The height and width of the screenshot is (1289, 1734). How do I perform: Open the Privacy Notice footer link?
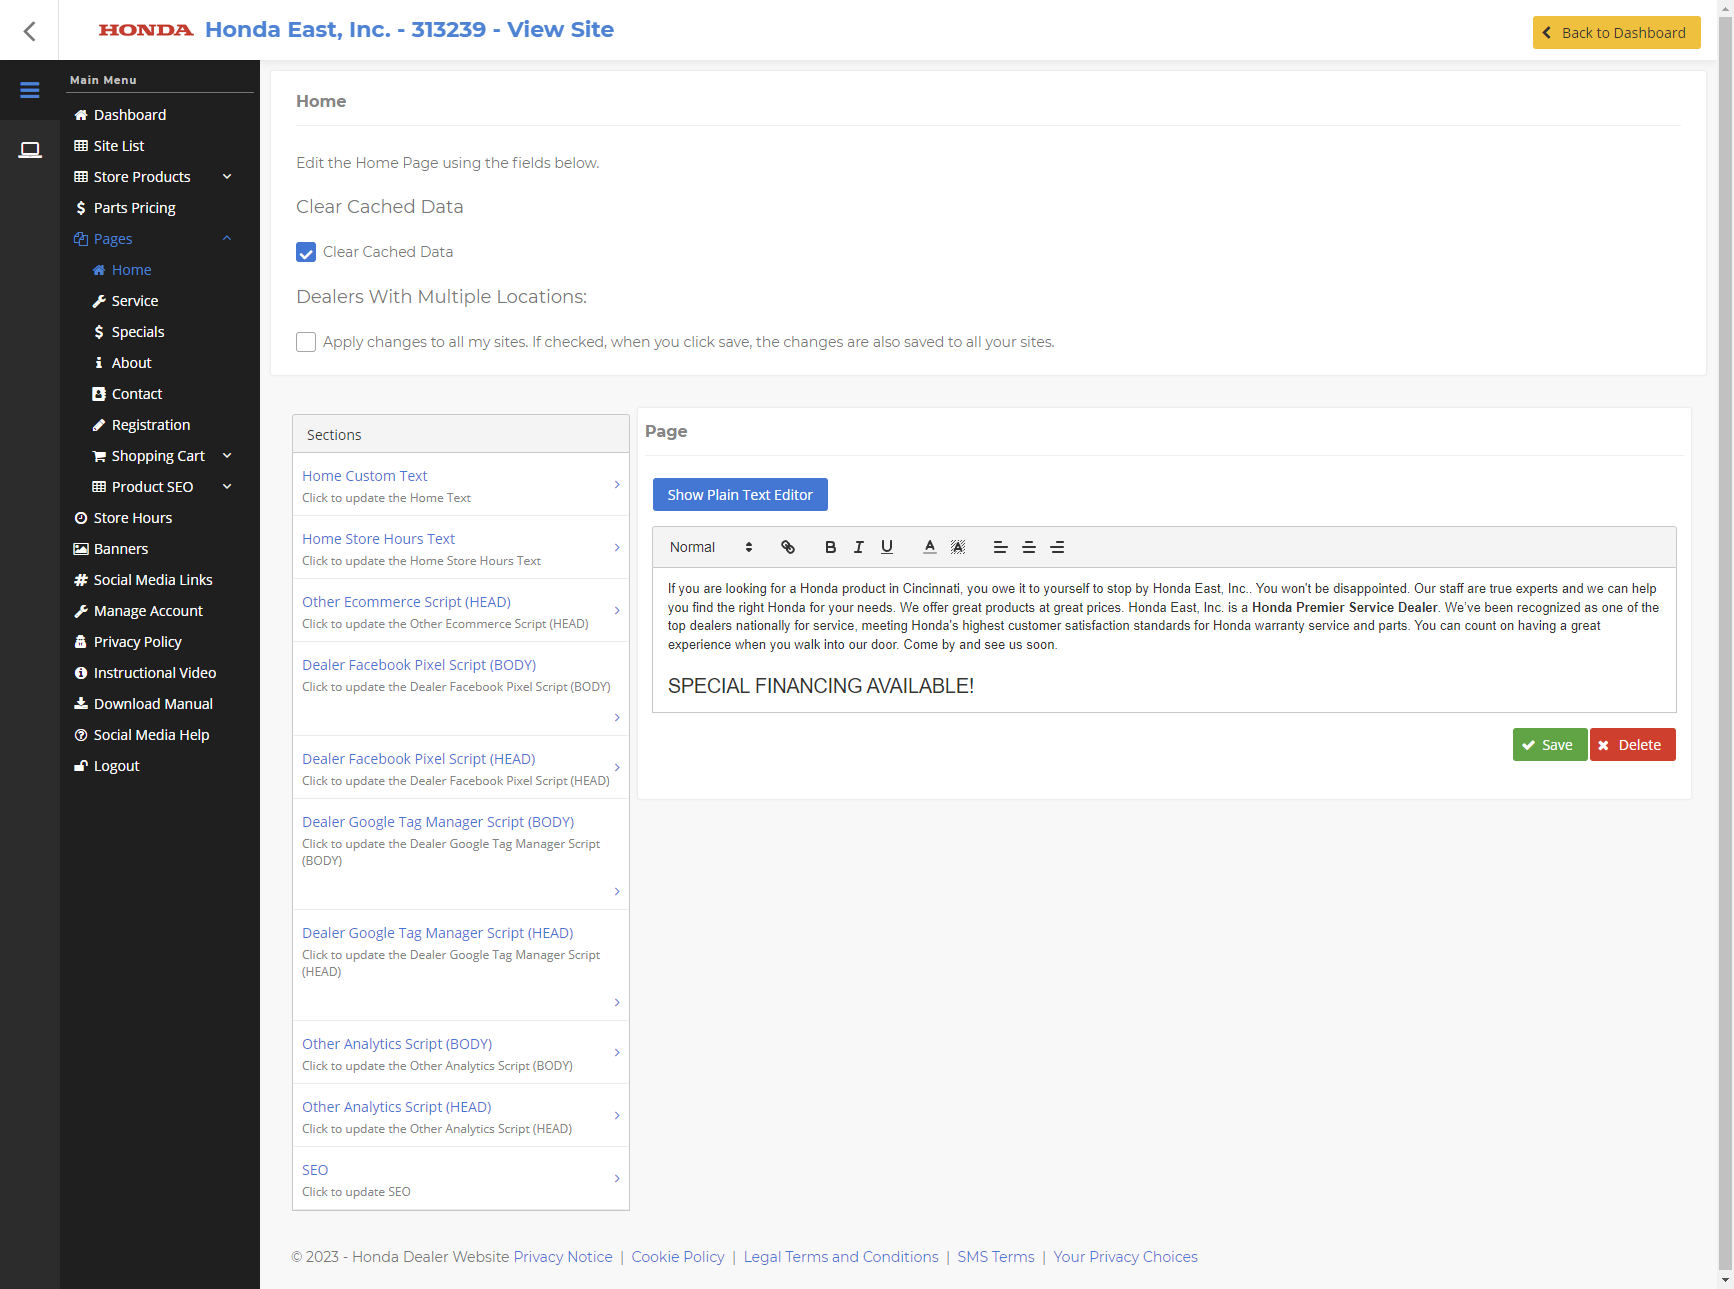[563, 1257]
